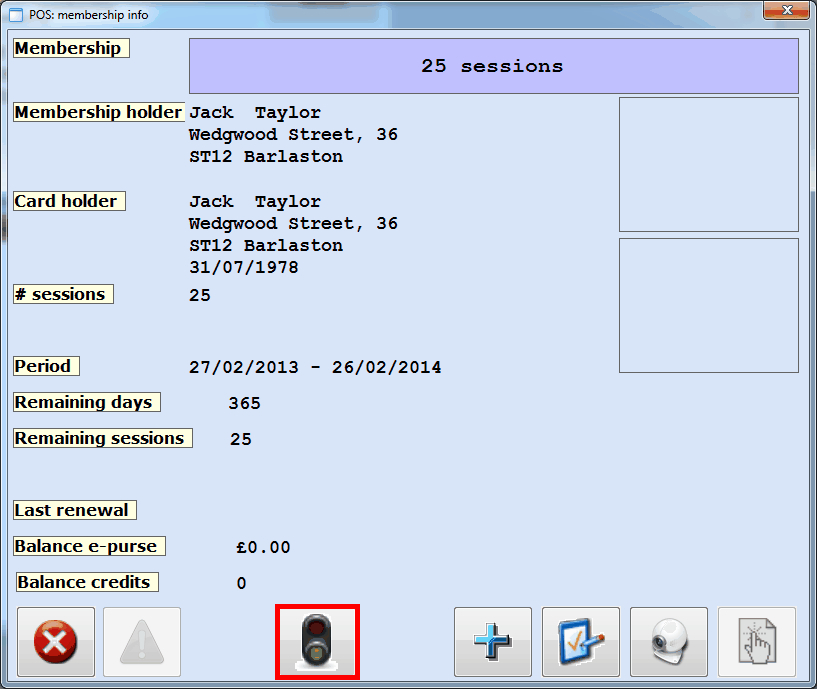Image resolution: width=817 pixels, height=689 pixels.
Task: Click the Balance credits label
Action: pyautogui.click(x=87, y=582)
